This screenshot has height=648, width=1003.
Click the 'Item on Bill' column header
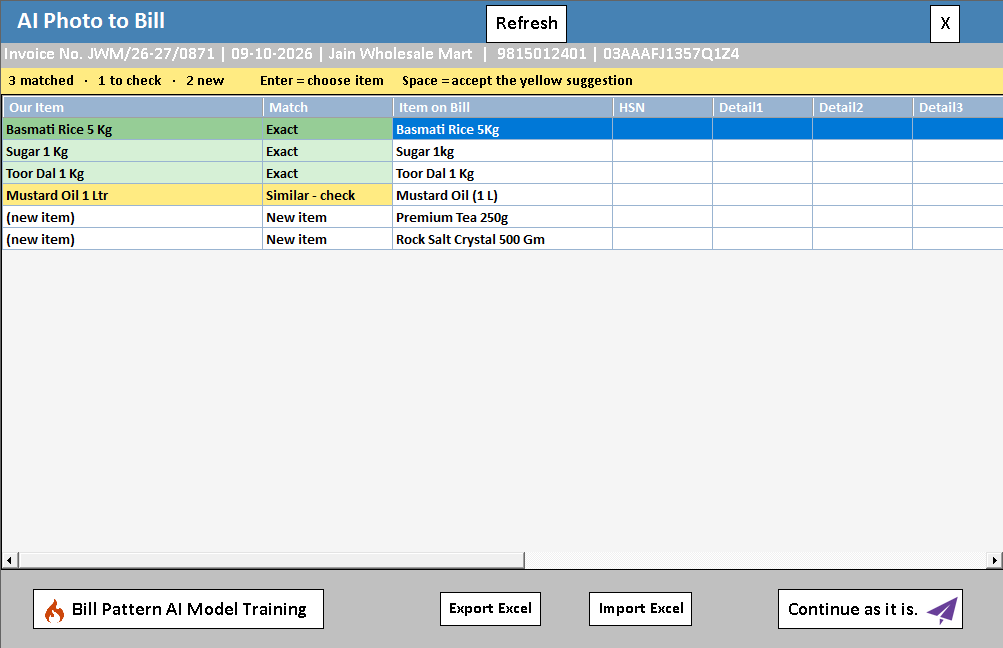503,107
